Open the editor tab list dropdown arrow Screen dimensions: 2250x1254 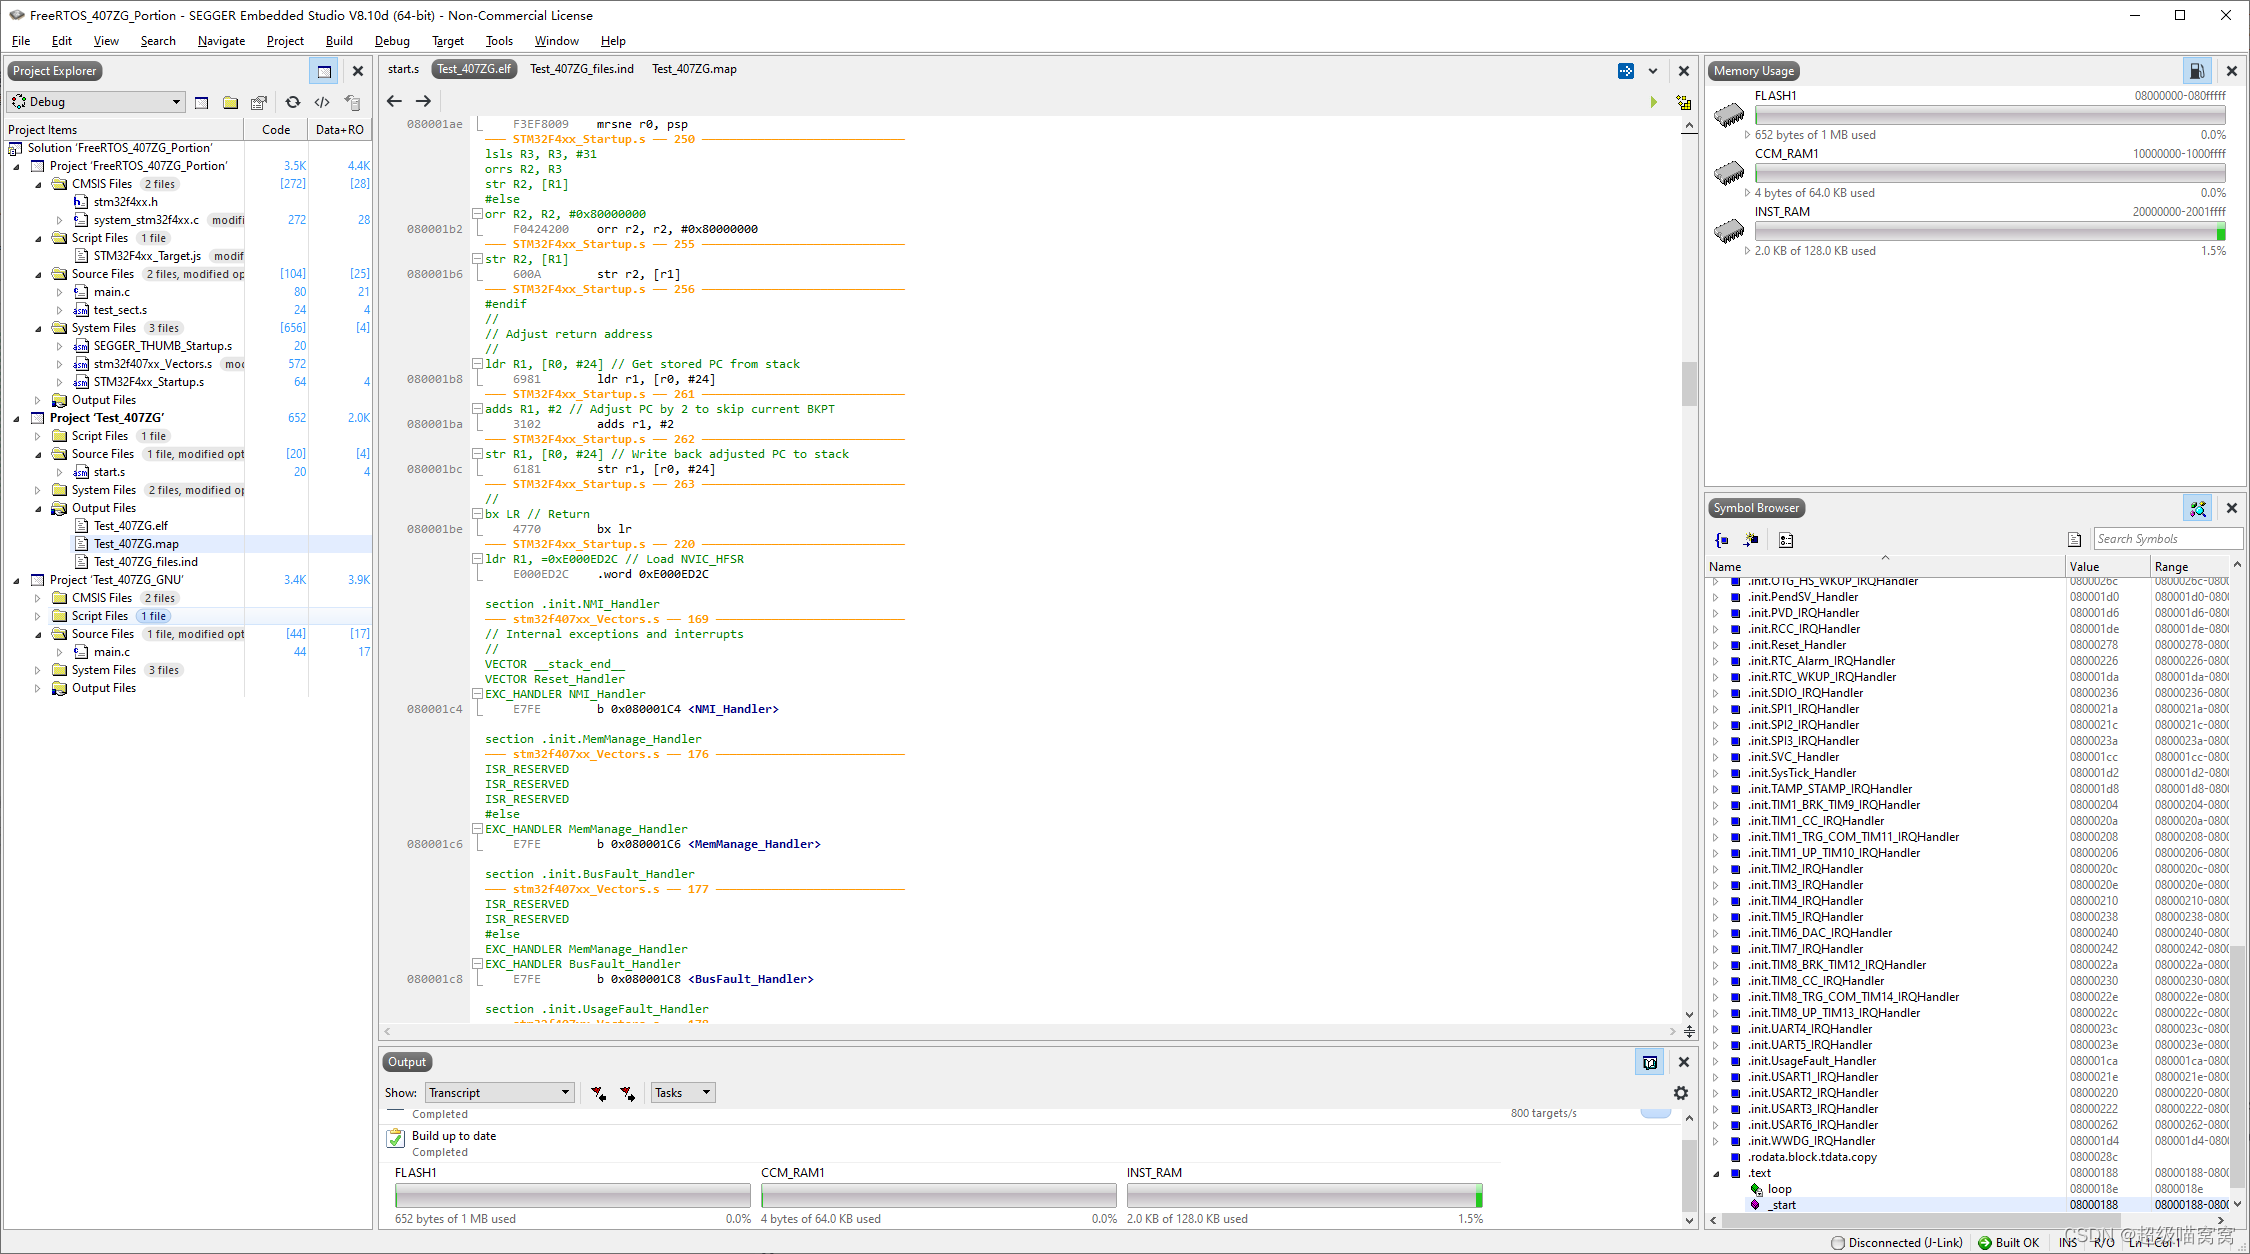click(1653, 71)
